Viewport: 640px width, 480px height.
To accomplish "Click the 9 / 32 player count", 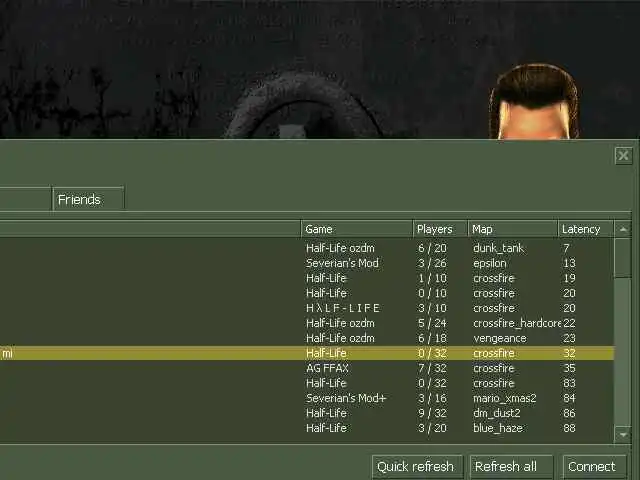I will pyautogui.click(x=432, y=413).
